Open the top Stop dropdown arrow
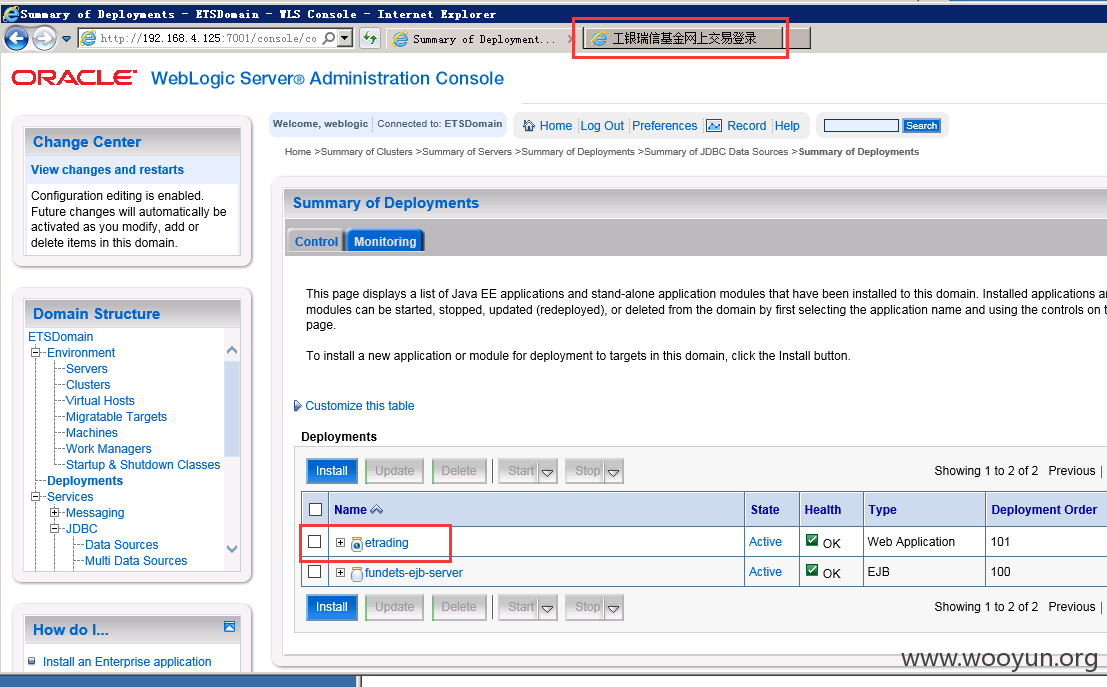Viewport: 1107px width, 687px height. [x=614, y=472]
